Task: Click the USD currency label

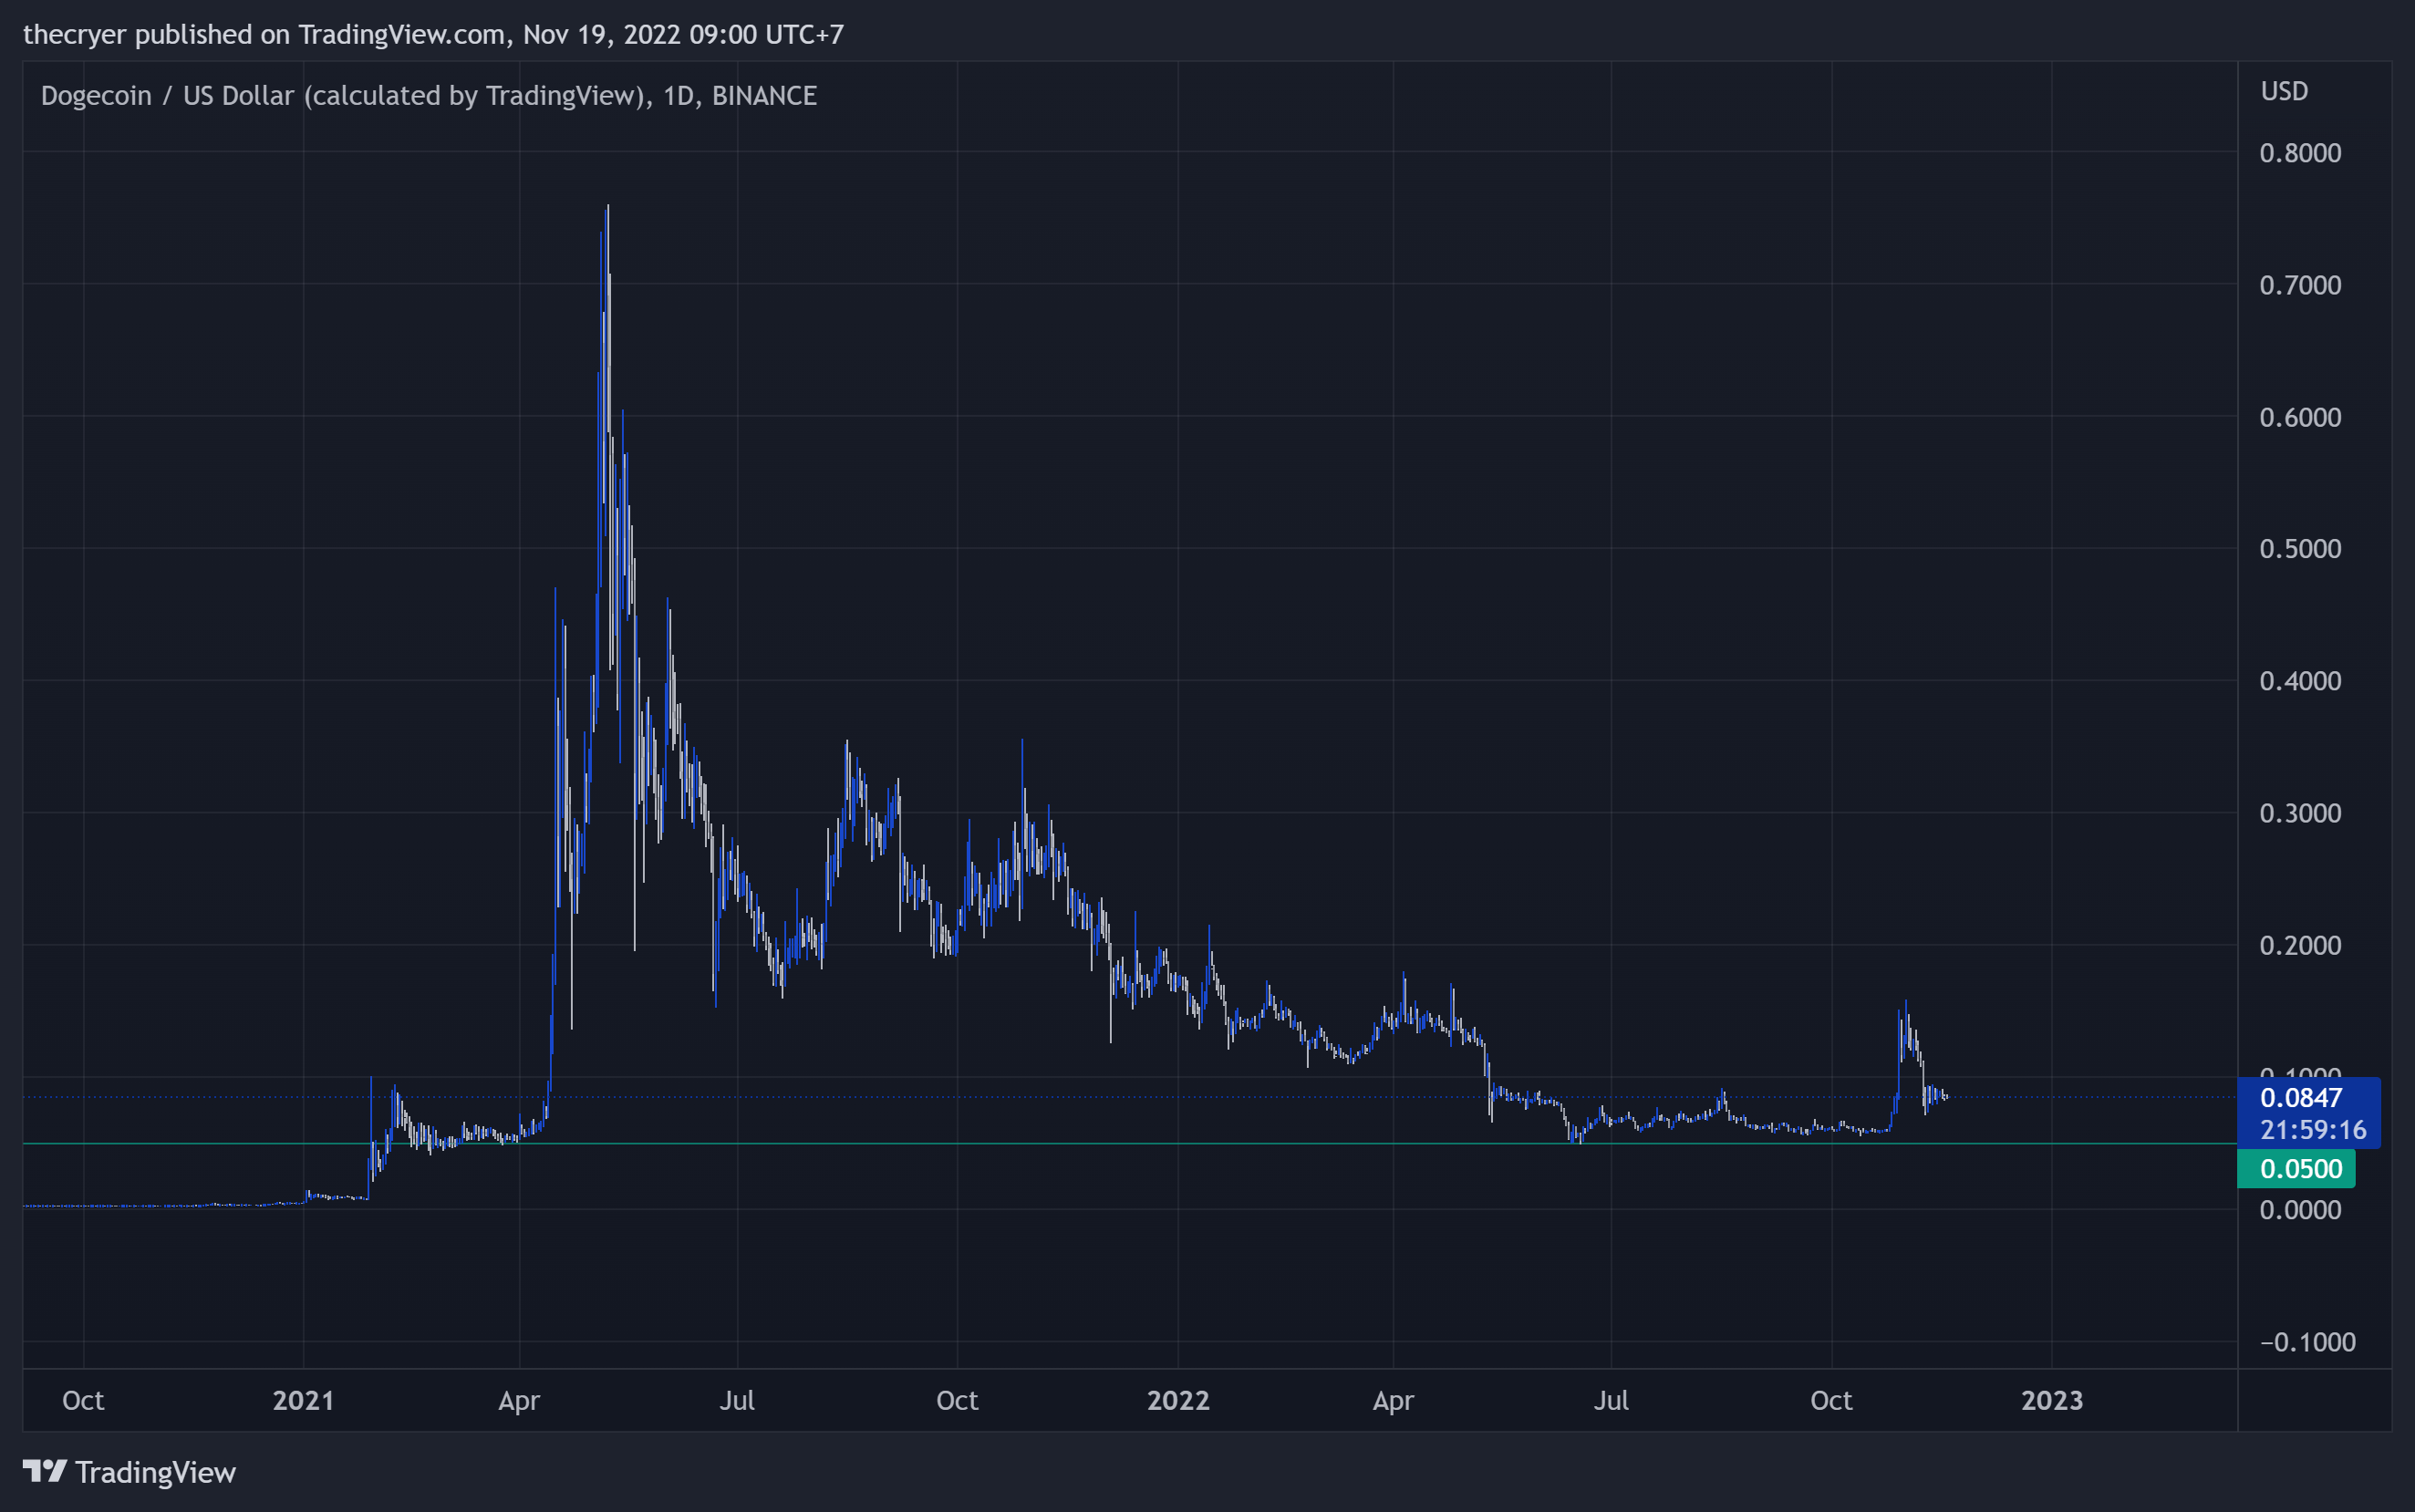Action: [2285, 91]
